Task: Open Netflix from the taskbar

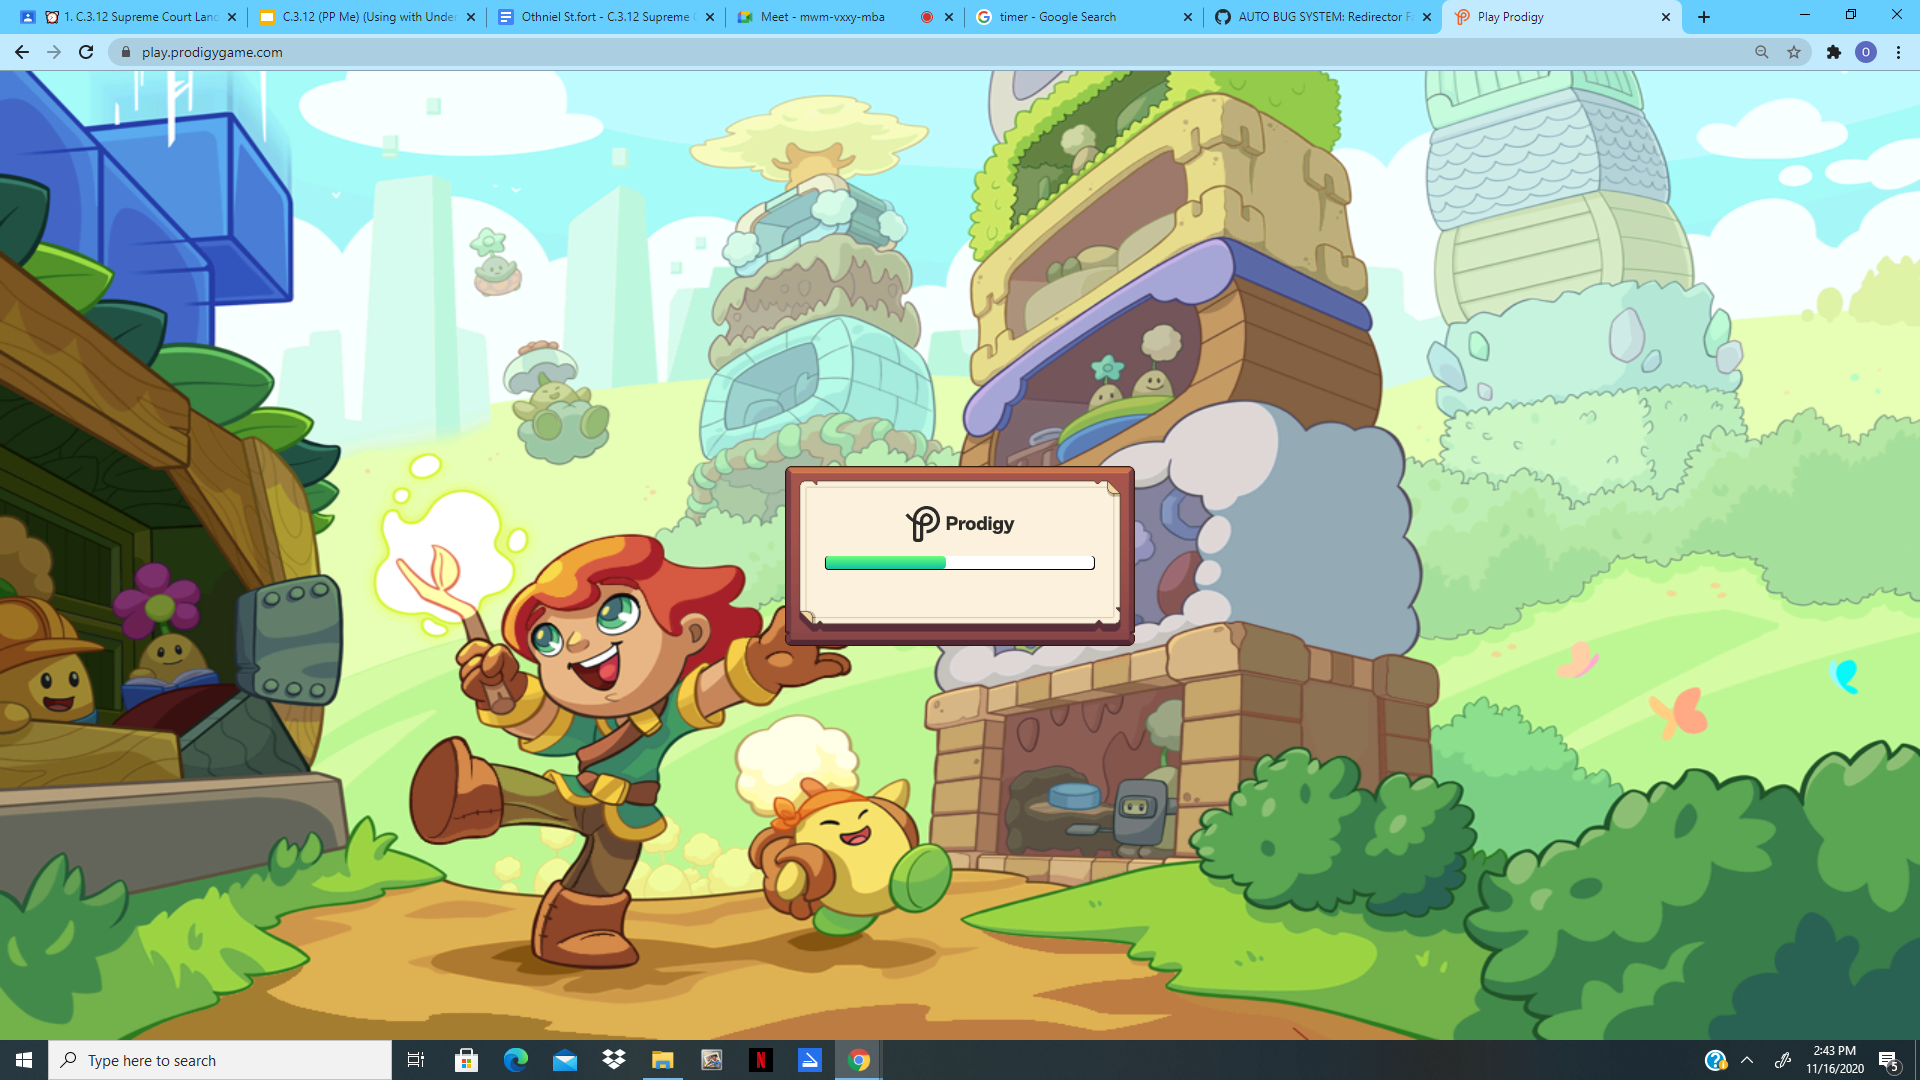Action: (761, 1060)
